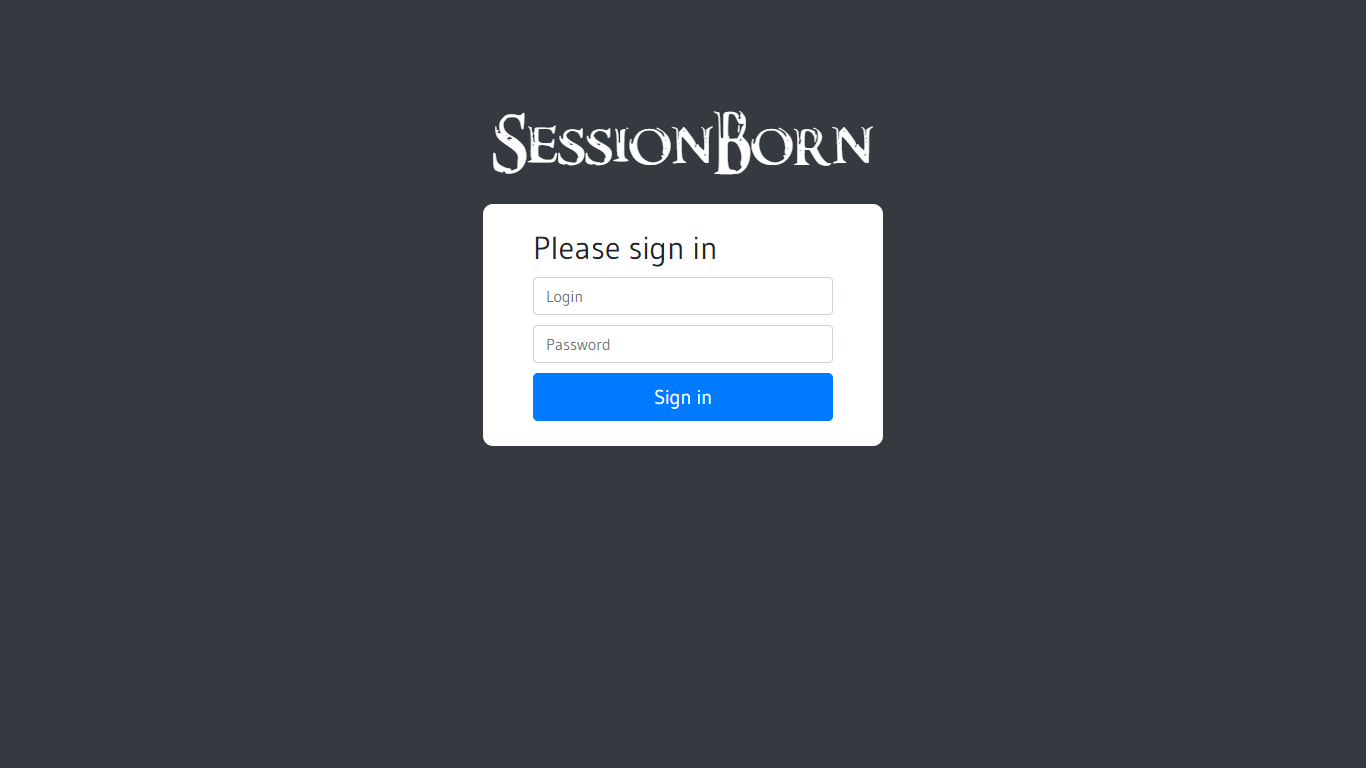Focus the Login input field

click(683, 296)
